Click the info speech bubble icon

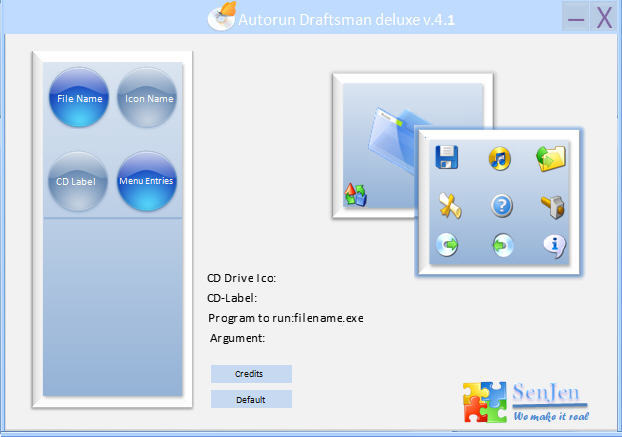(553, 246)
